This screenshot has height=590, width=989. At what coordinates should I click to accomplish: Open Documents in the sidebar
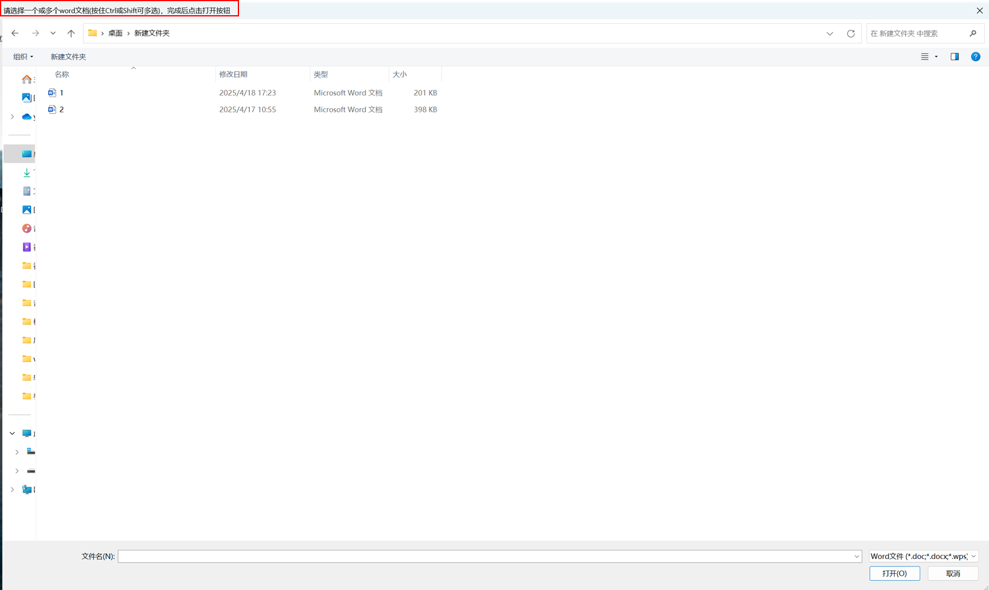point(26,191)
